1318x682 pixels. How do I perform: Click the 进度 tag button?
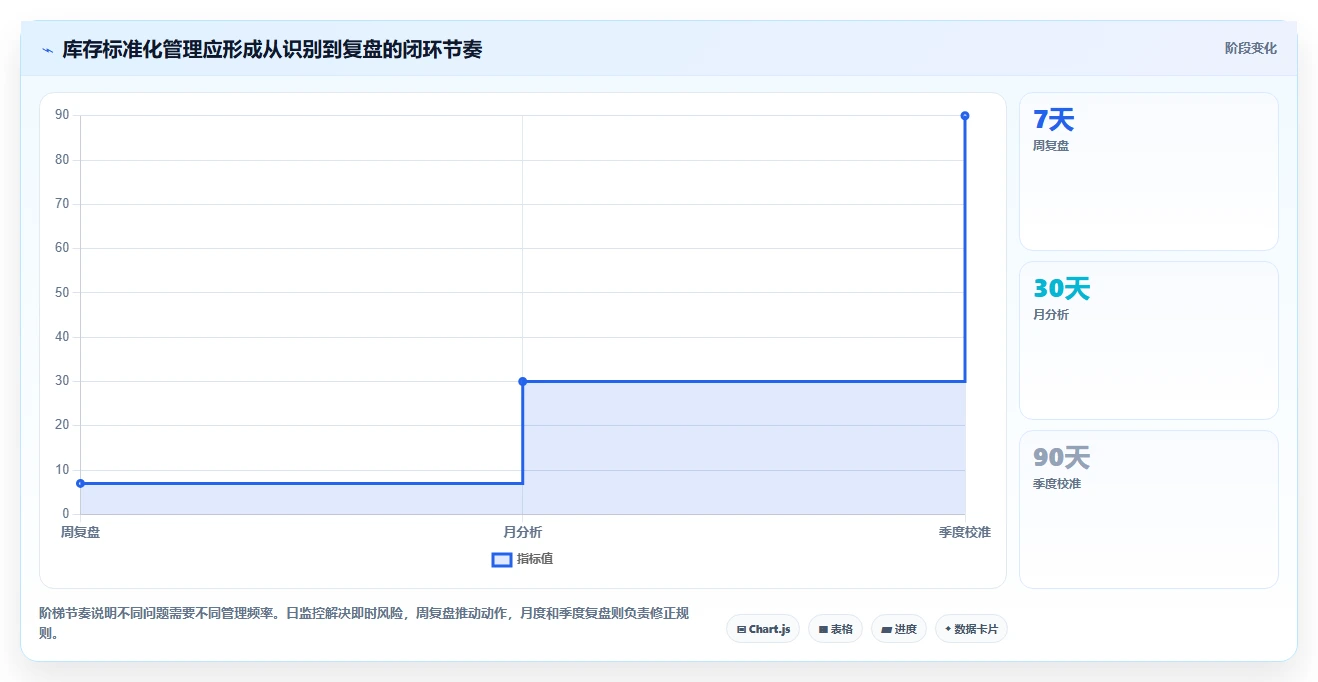point(899,629)
